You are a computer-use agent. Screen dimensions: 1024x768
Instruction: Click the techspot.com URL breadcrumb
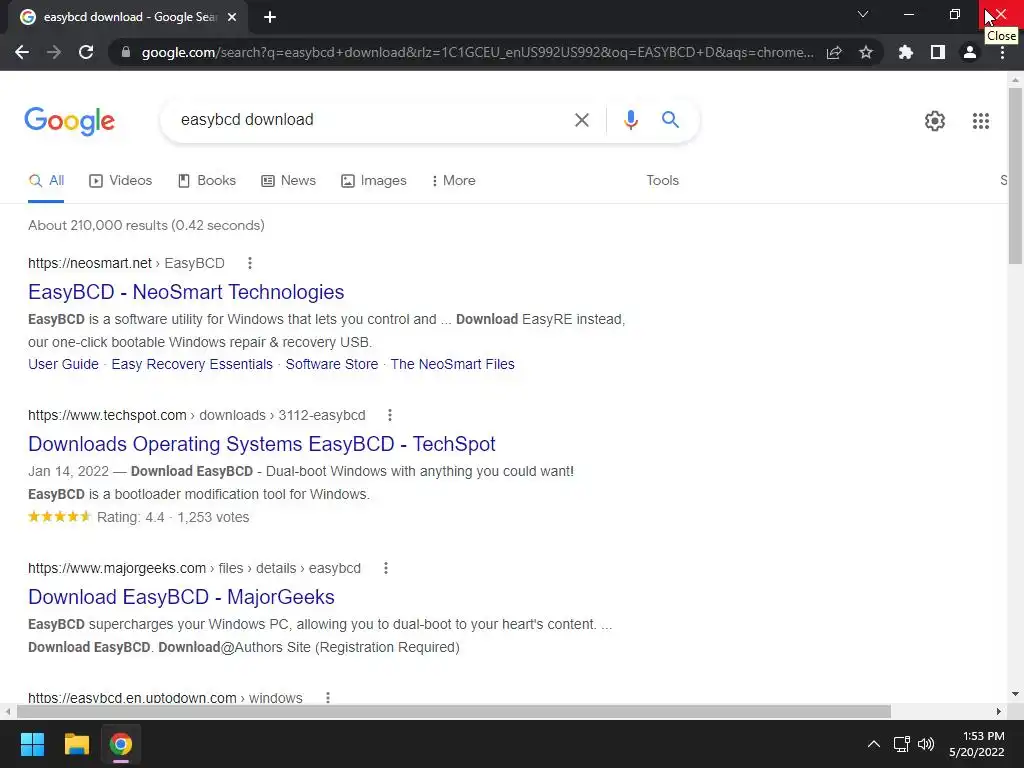click(197, 415)
